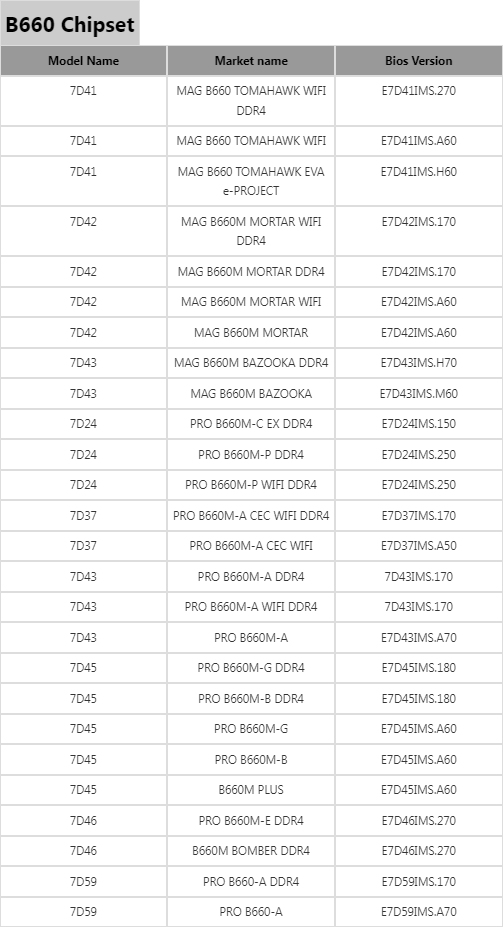Select MAG B660M MORTAR DDR4 cell
The width and height of the screenshot is (503, 927).
pos(251,272)
